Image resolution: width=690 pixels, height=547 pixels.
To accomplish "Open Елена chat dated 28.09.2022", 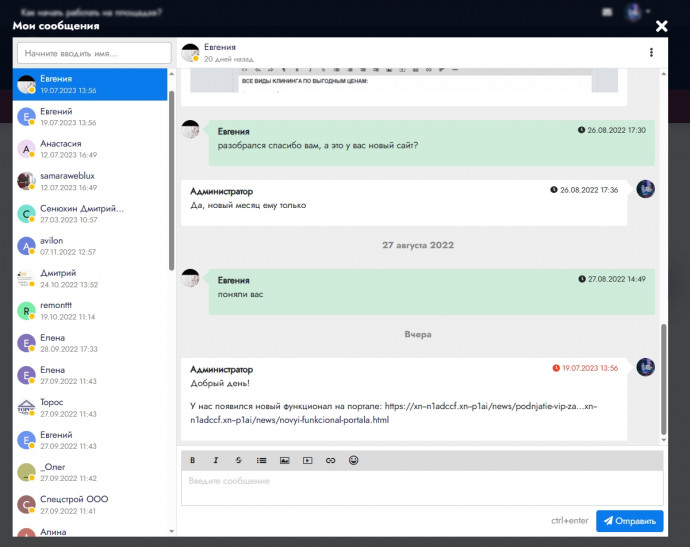I will pyautogui.click(x=90, y=343).
